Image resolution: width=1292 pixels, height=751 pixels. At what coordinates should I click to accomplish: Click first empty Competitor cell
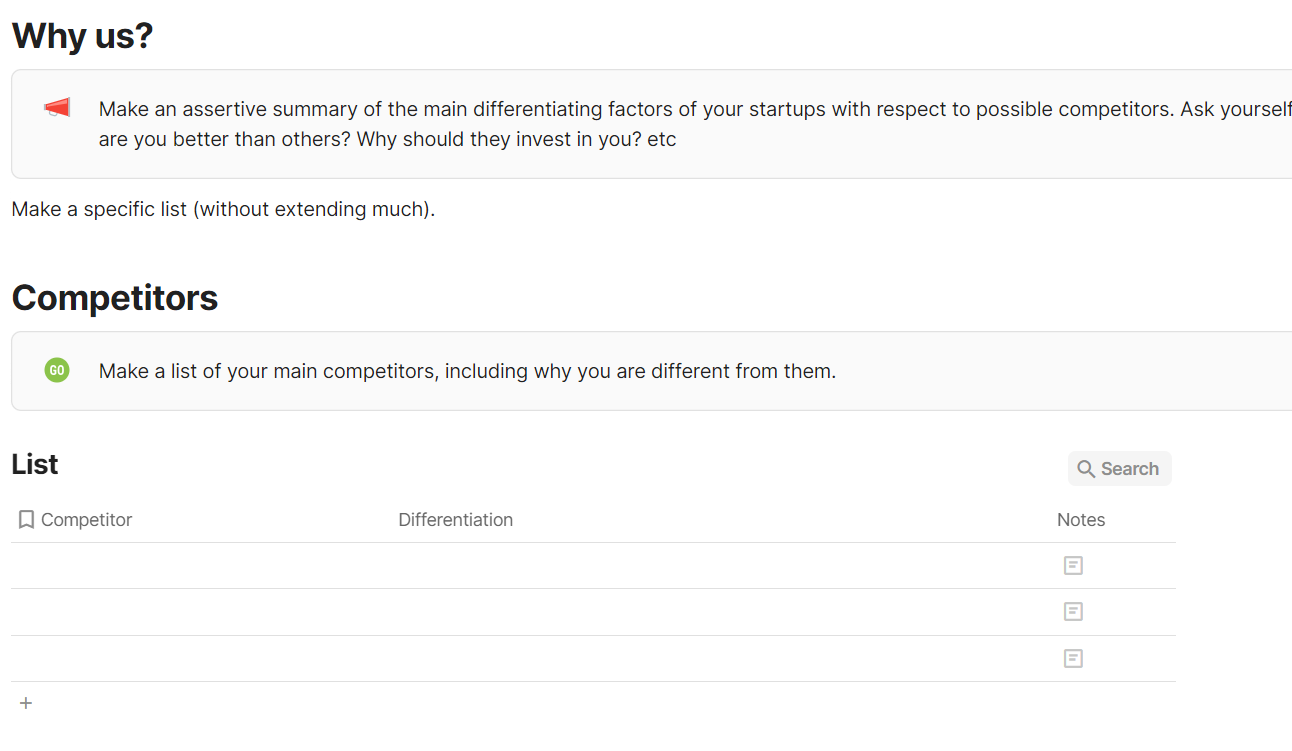(x=200, y=566)
